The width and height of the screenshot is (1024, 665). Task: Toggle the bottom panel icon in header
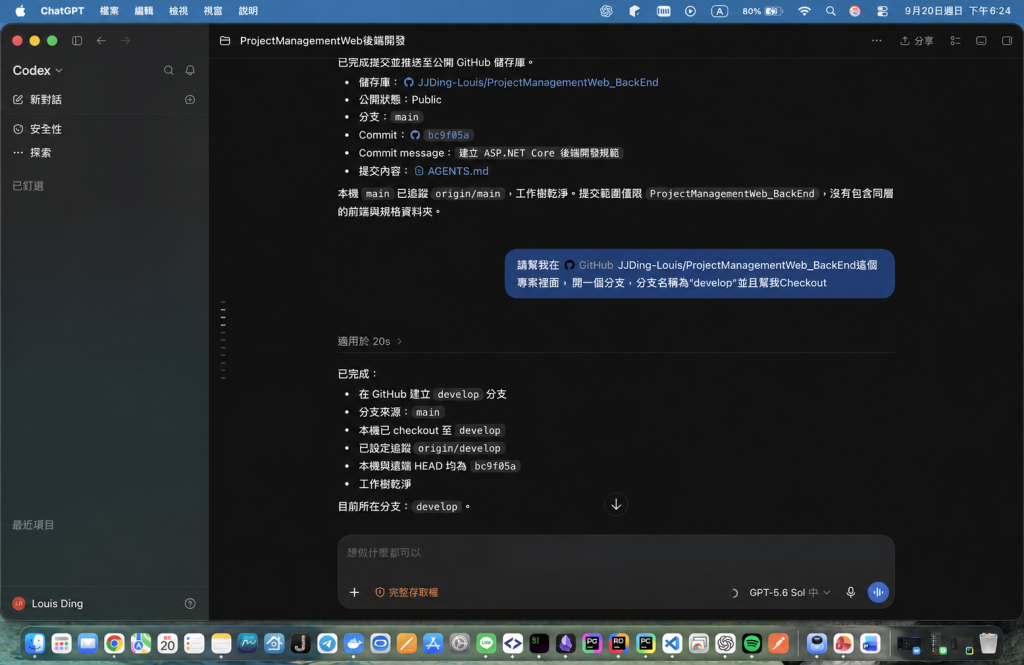point(981,41)
